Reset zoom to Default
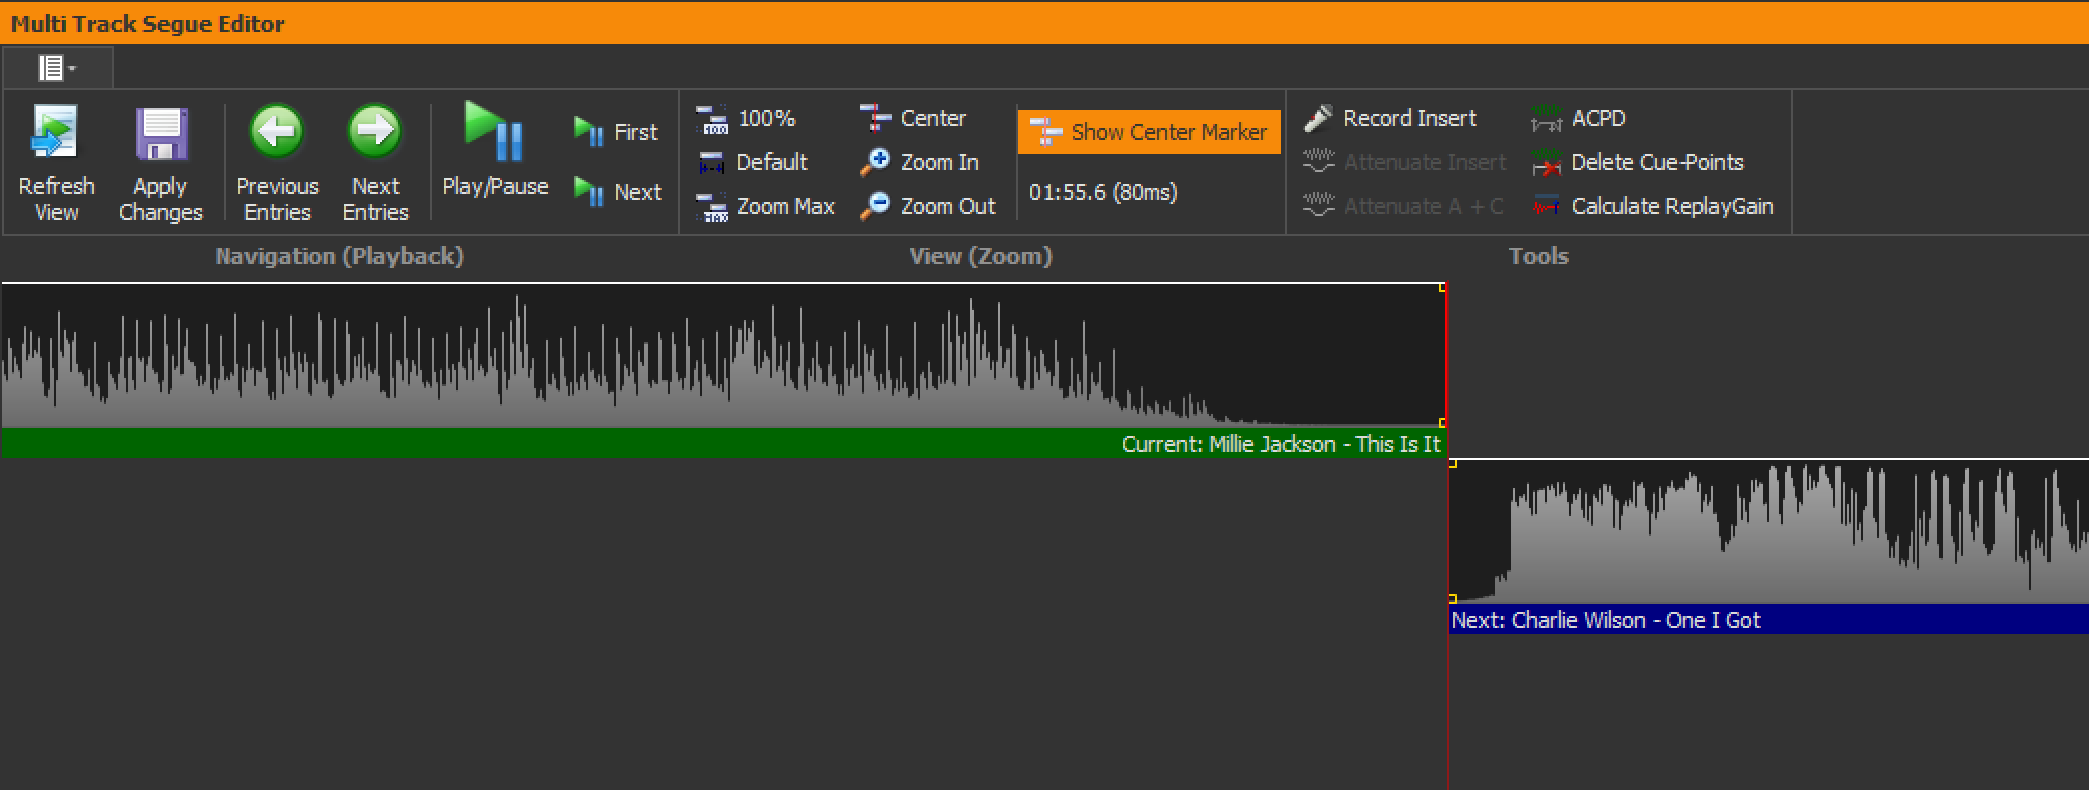The image size is (2090, 790). 752,162
